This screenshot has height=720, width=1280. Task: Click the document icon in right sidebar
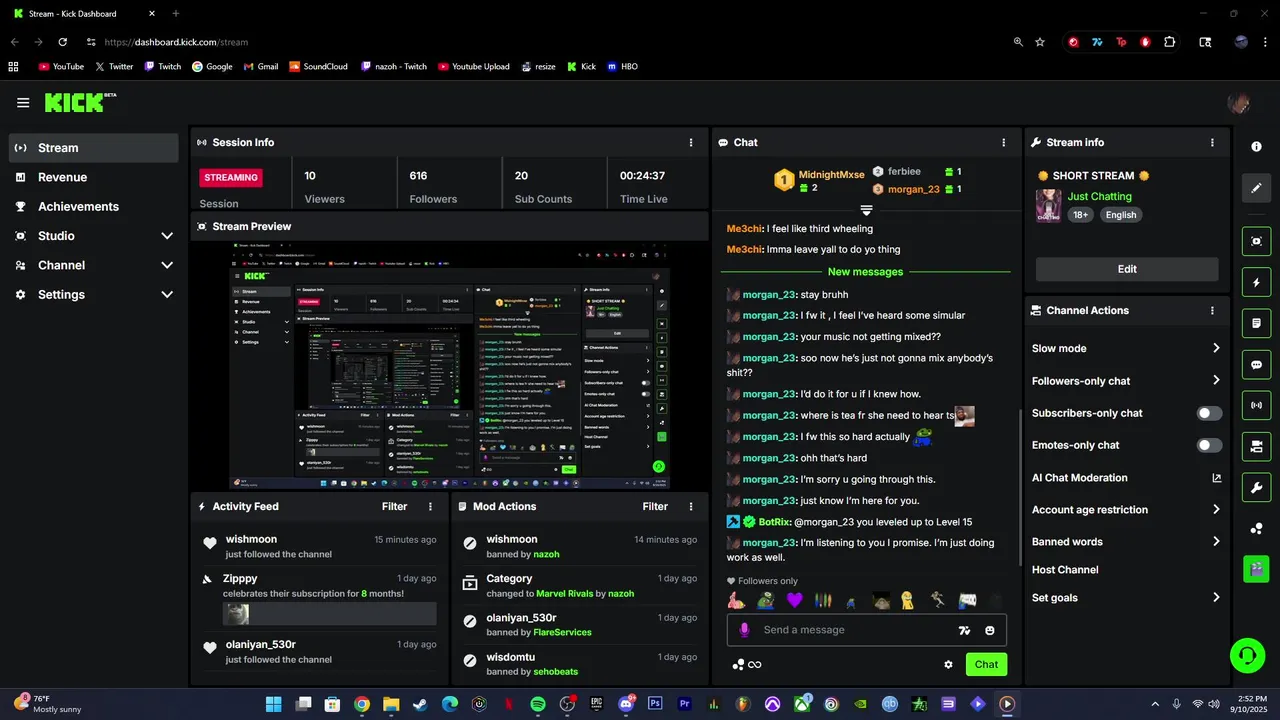click(1256, 324)
